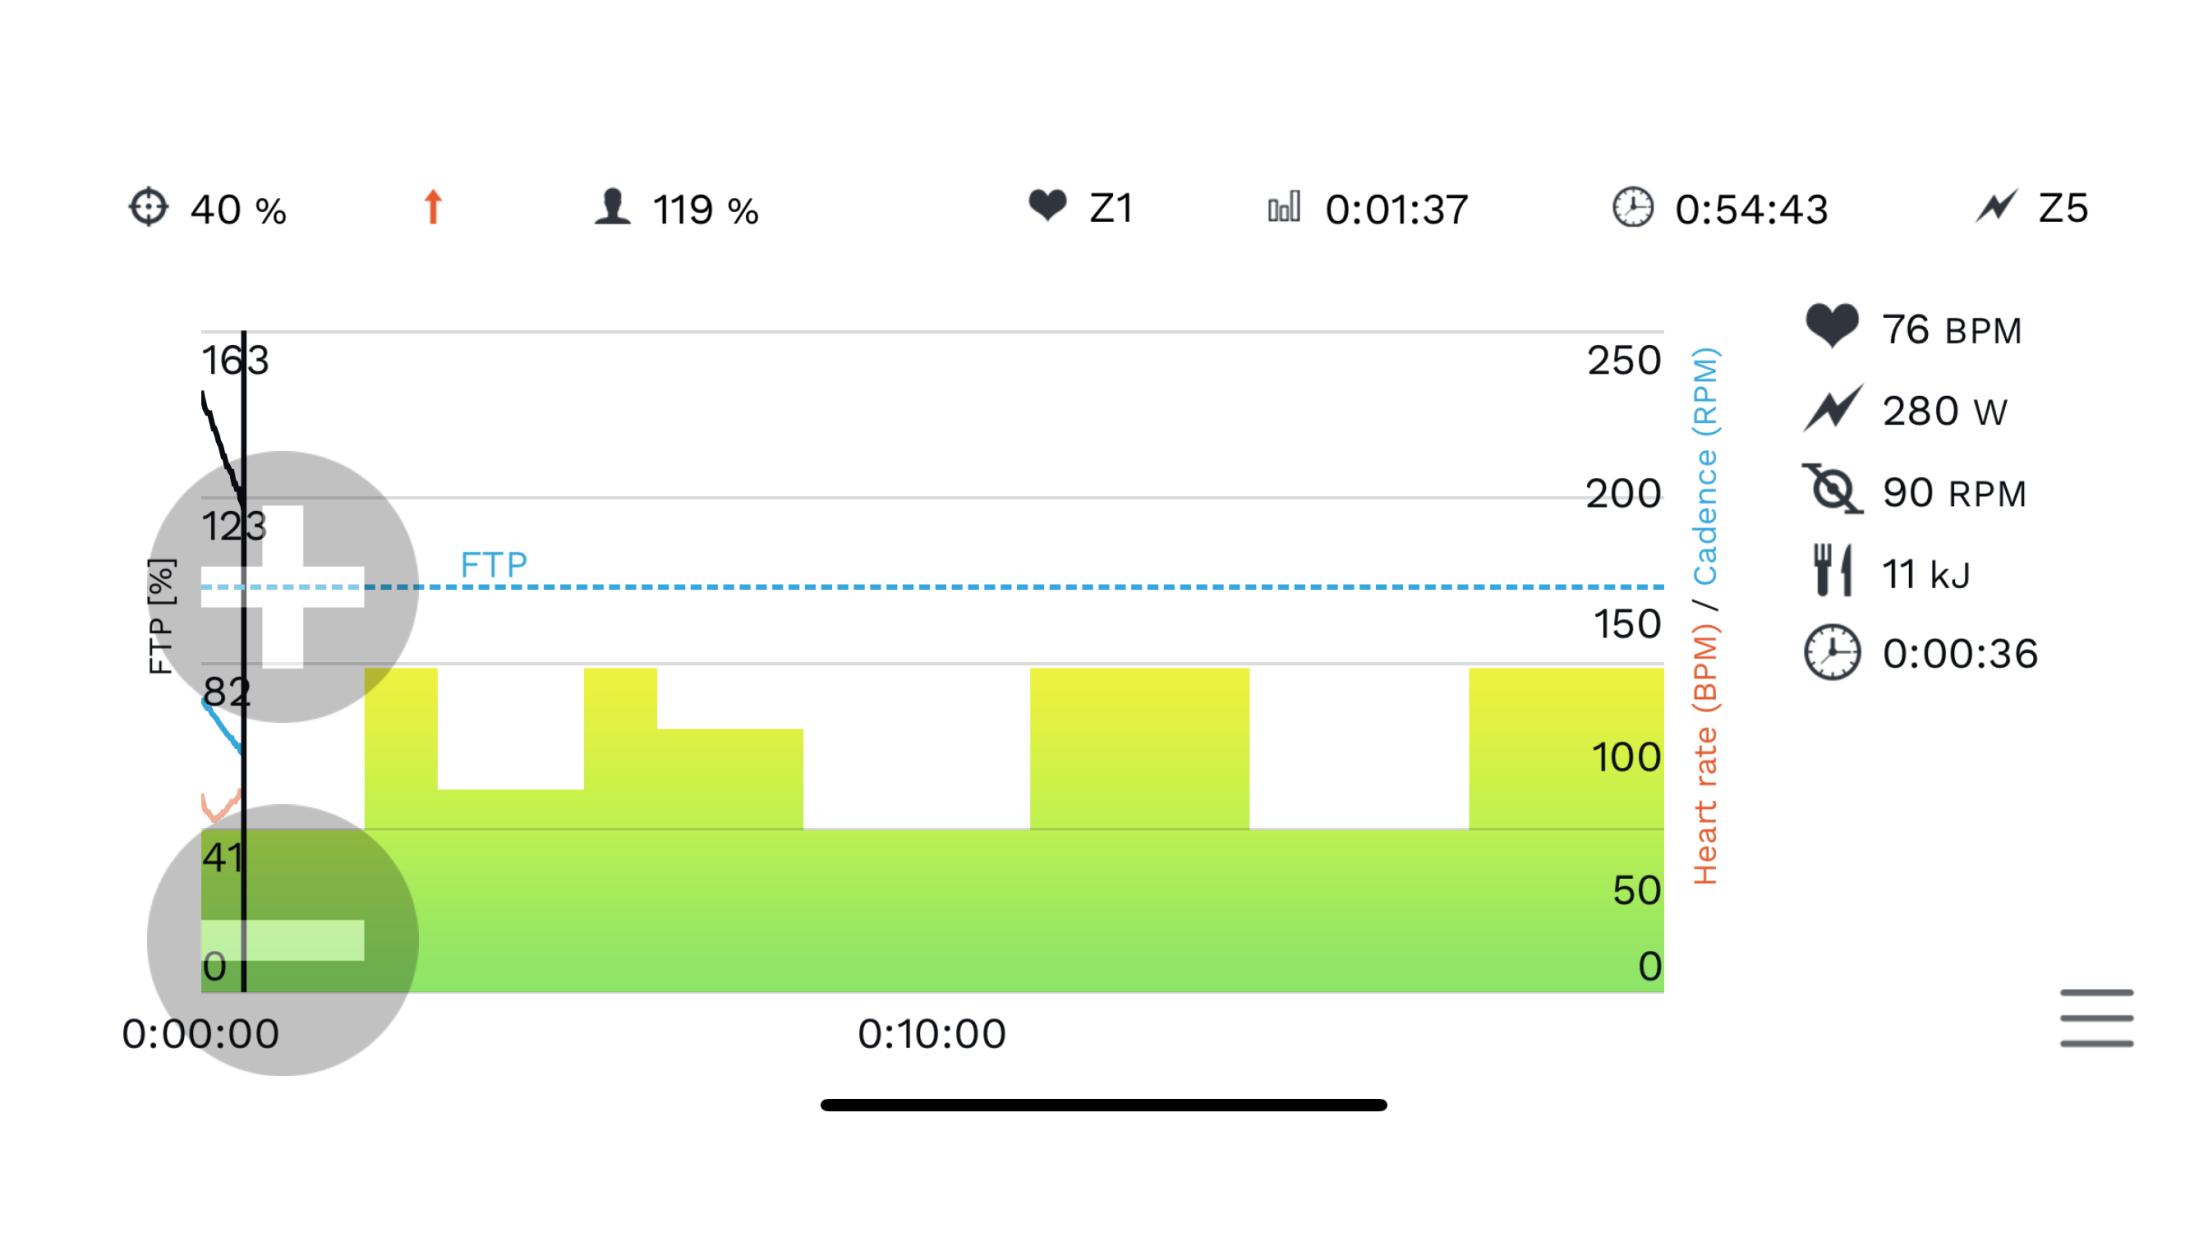Tap the crosshair target intensity icon

pyautogui.click(x=149, y=207)
